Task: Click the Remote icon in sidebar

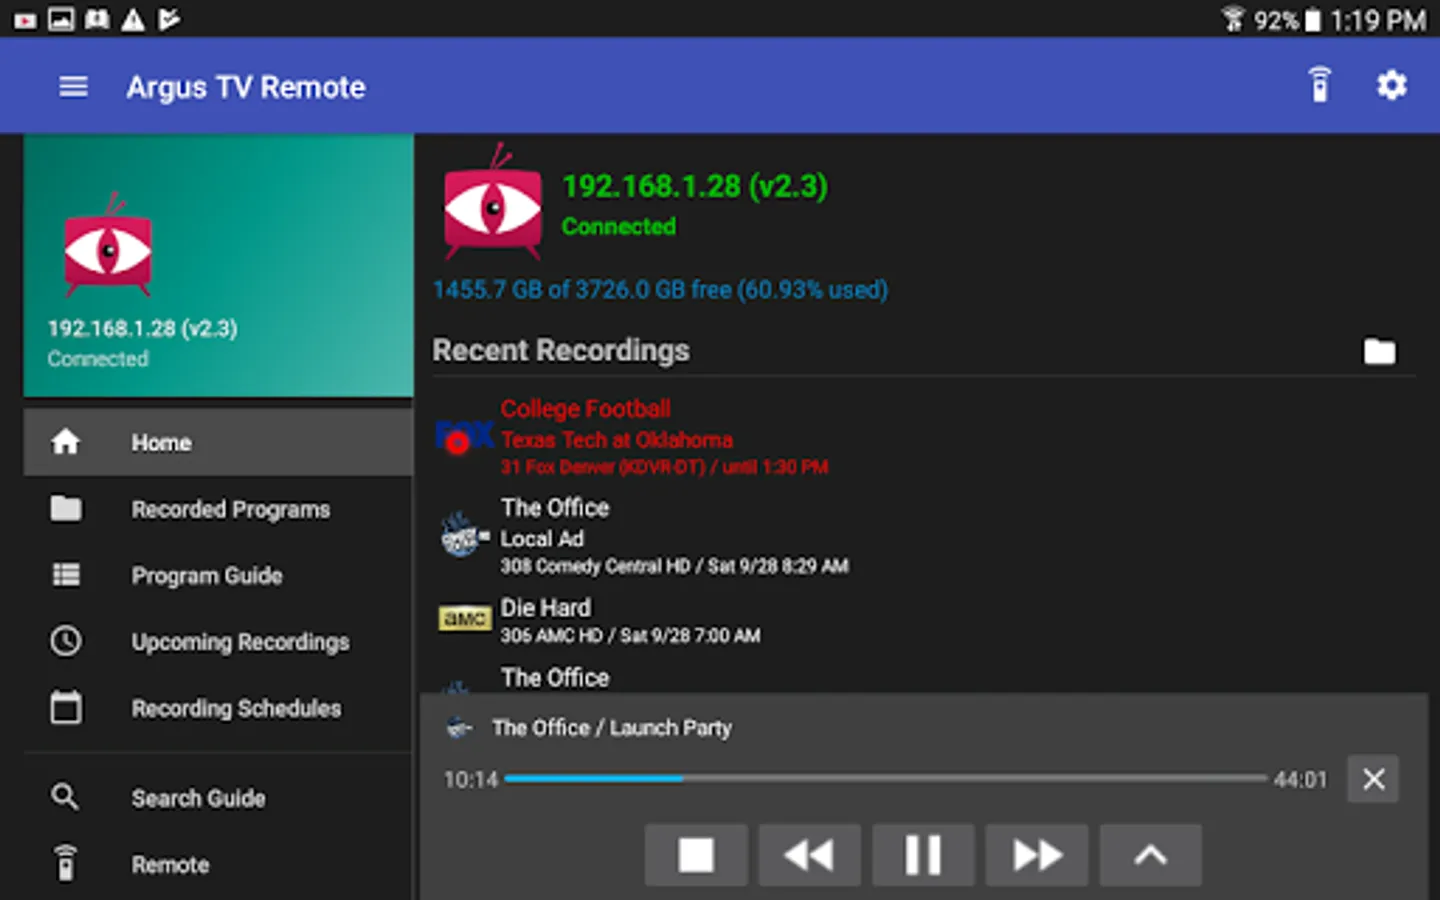Action: point(66,863)
